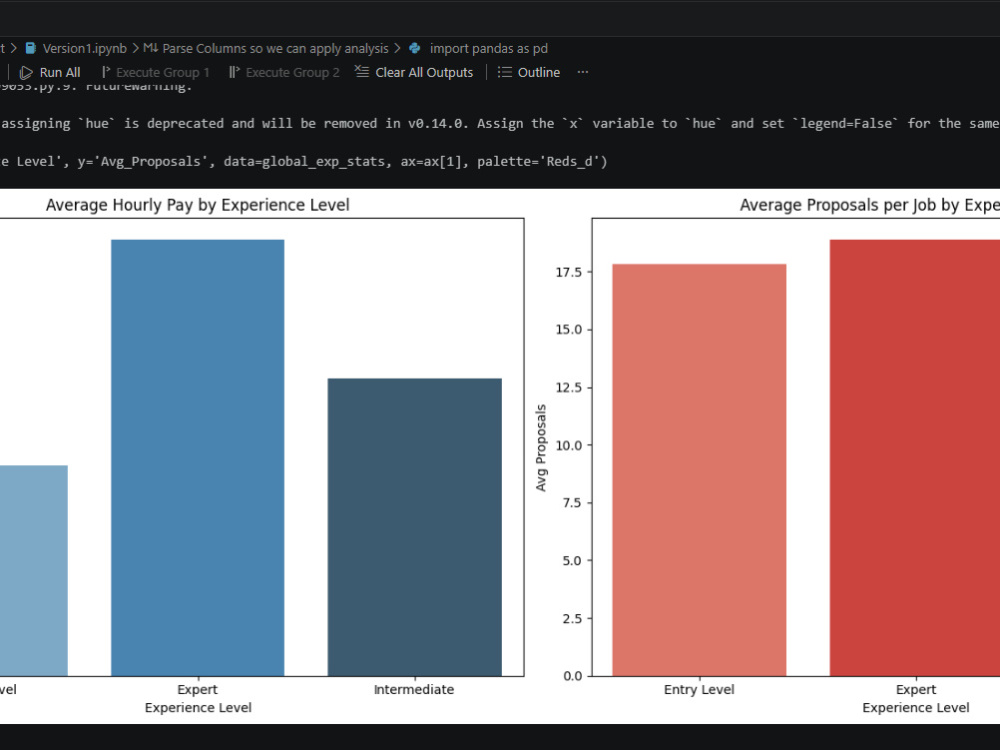Click Execute Group 2 button
Image resolution: width=1000 pixels, height=750 pixels.
[284, 73]
